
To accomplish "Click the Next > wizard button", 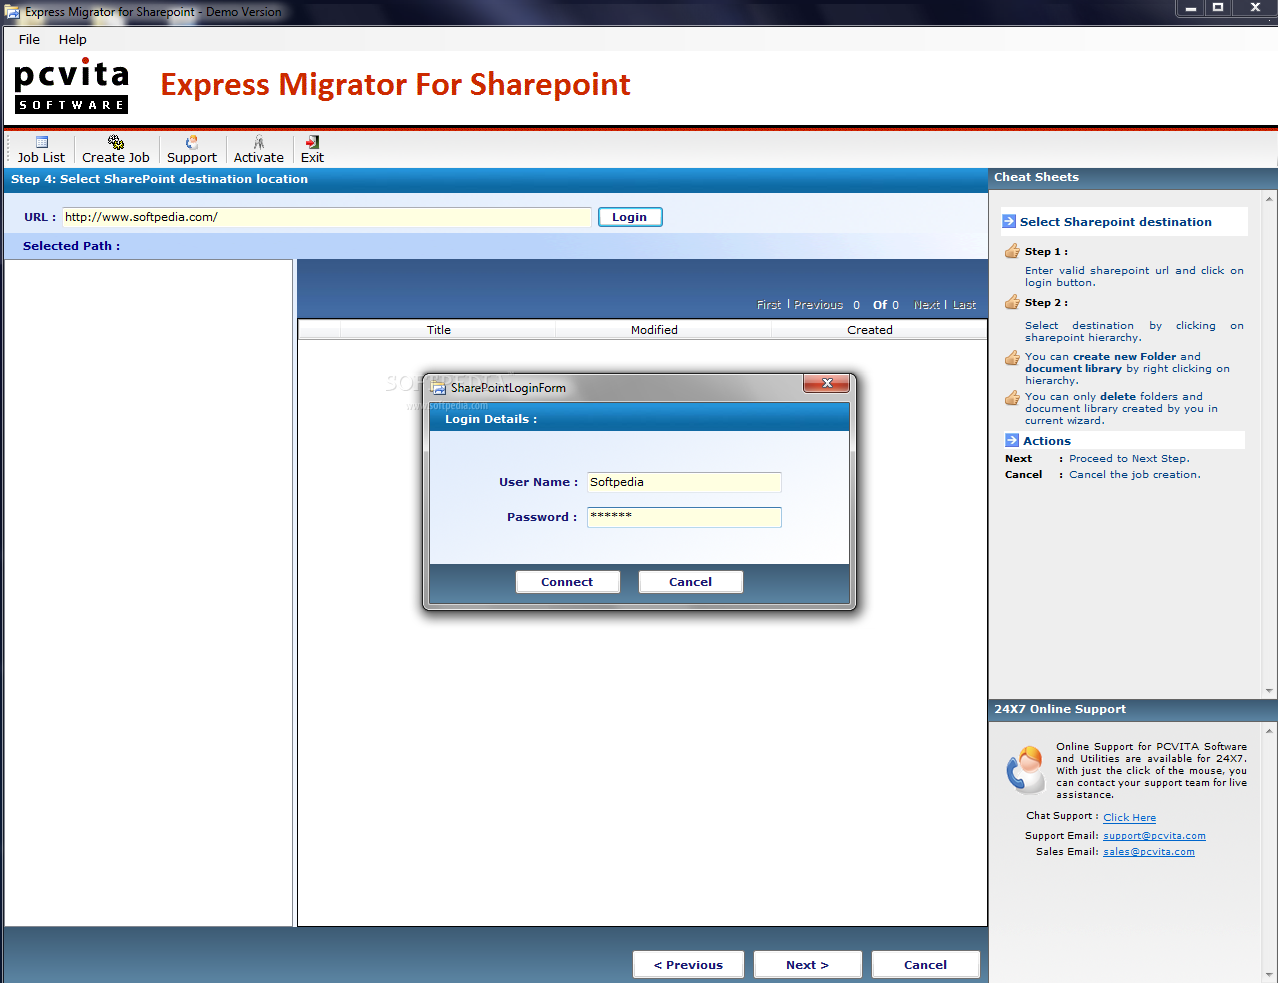I will pos(807,965).
